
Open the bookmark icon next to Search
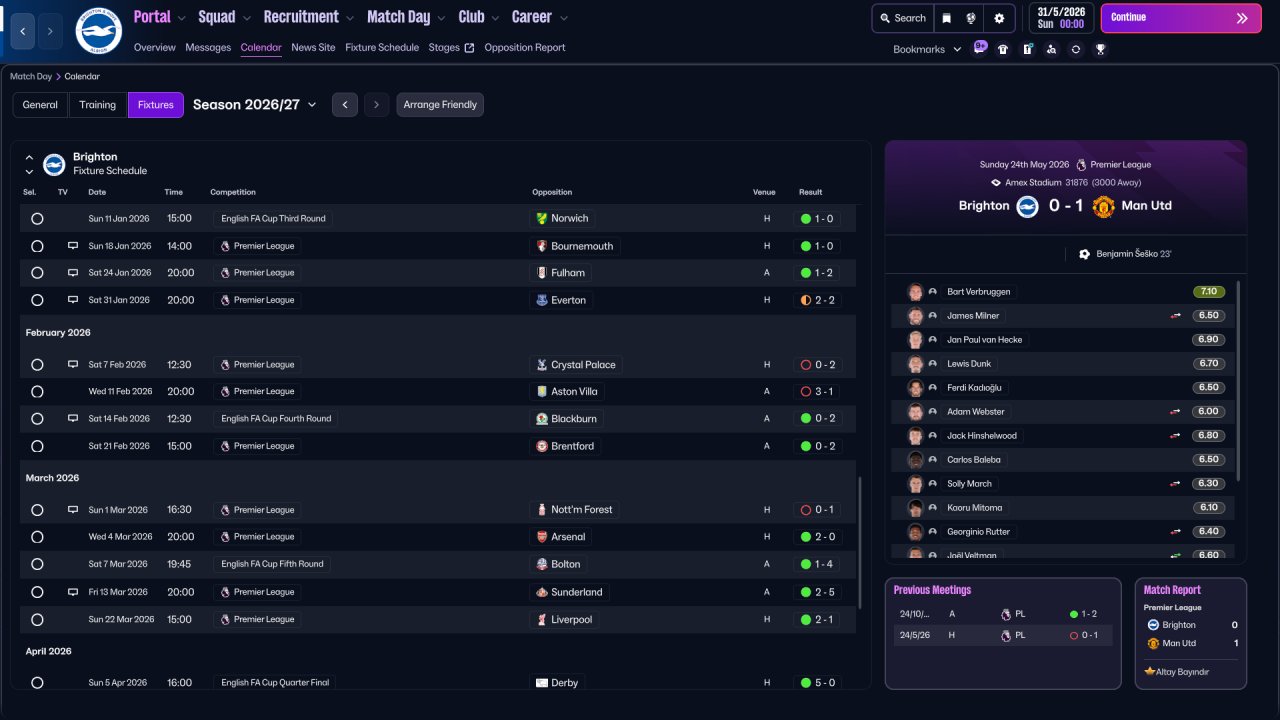pos(947,18)
